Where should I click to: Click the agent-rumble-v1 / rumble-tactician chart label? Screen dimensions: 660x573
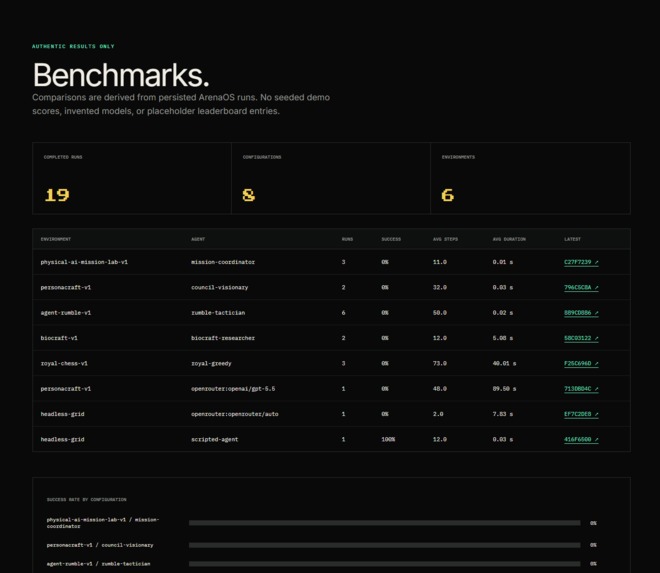pyautogui.click(x=98, y=564)
